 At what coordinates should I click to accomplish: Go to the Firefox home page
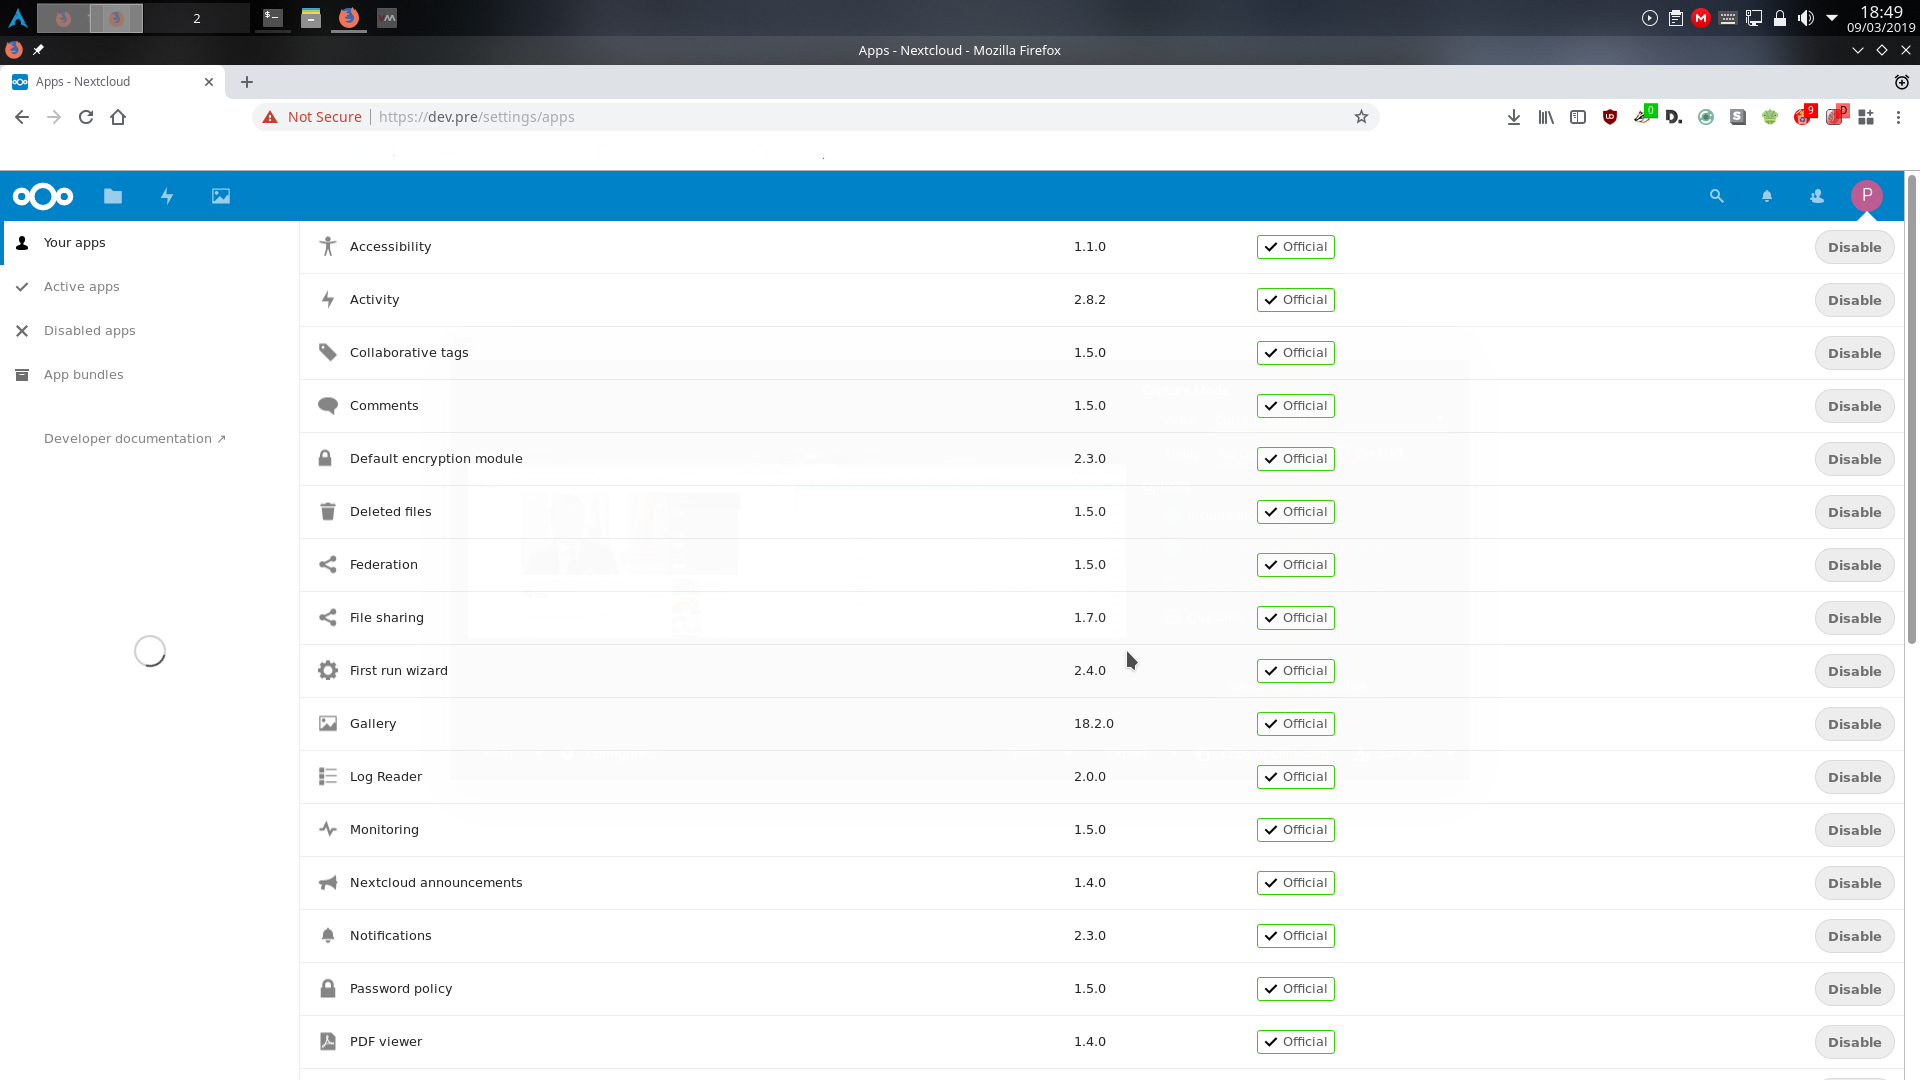pyautogui.click(x=118, y=117)
